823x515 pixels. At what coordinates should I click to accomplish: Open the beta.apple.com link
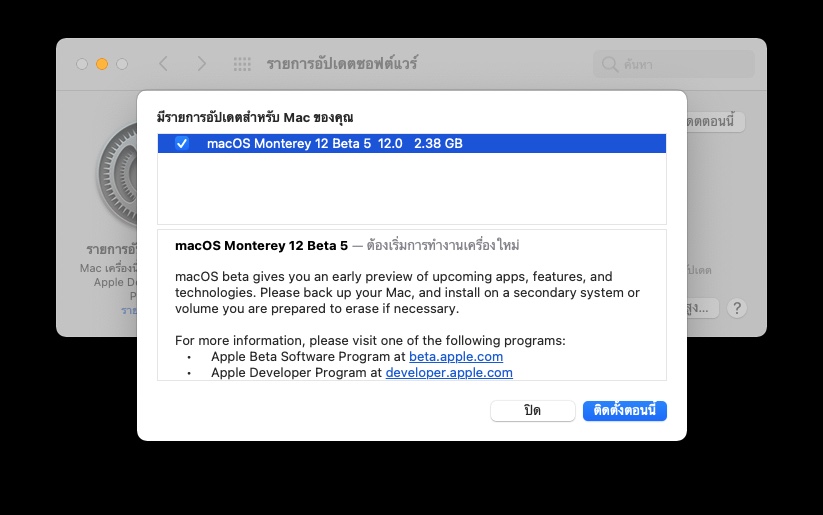point(455,356)
